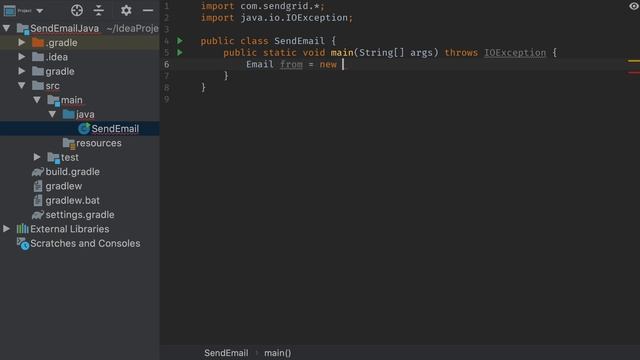Viewport: 640px width, 360px height.
Task: Click the settings.gradle elephant icon
Action: [38, 215]
